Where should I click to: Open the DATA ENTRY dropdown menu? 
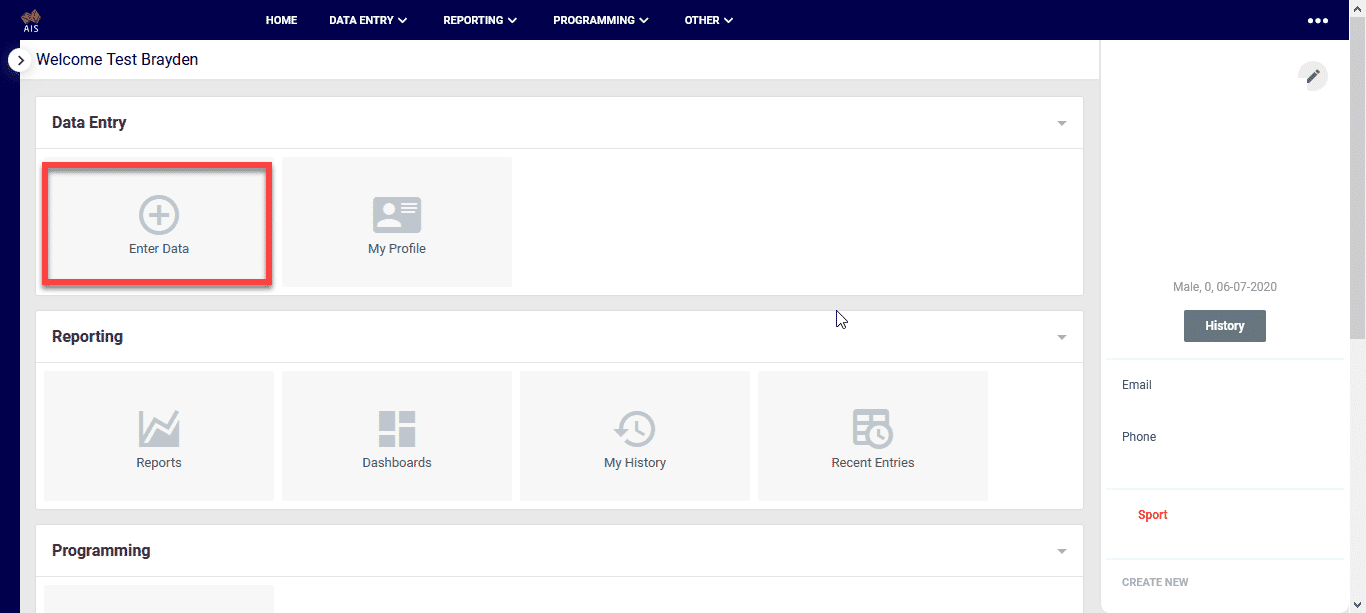pos(368,20)
